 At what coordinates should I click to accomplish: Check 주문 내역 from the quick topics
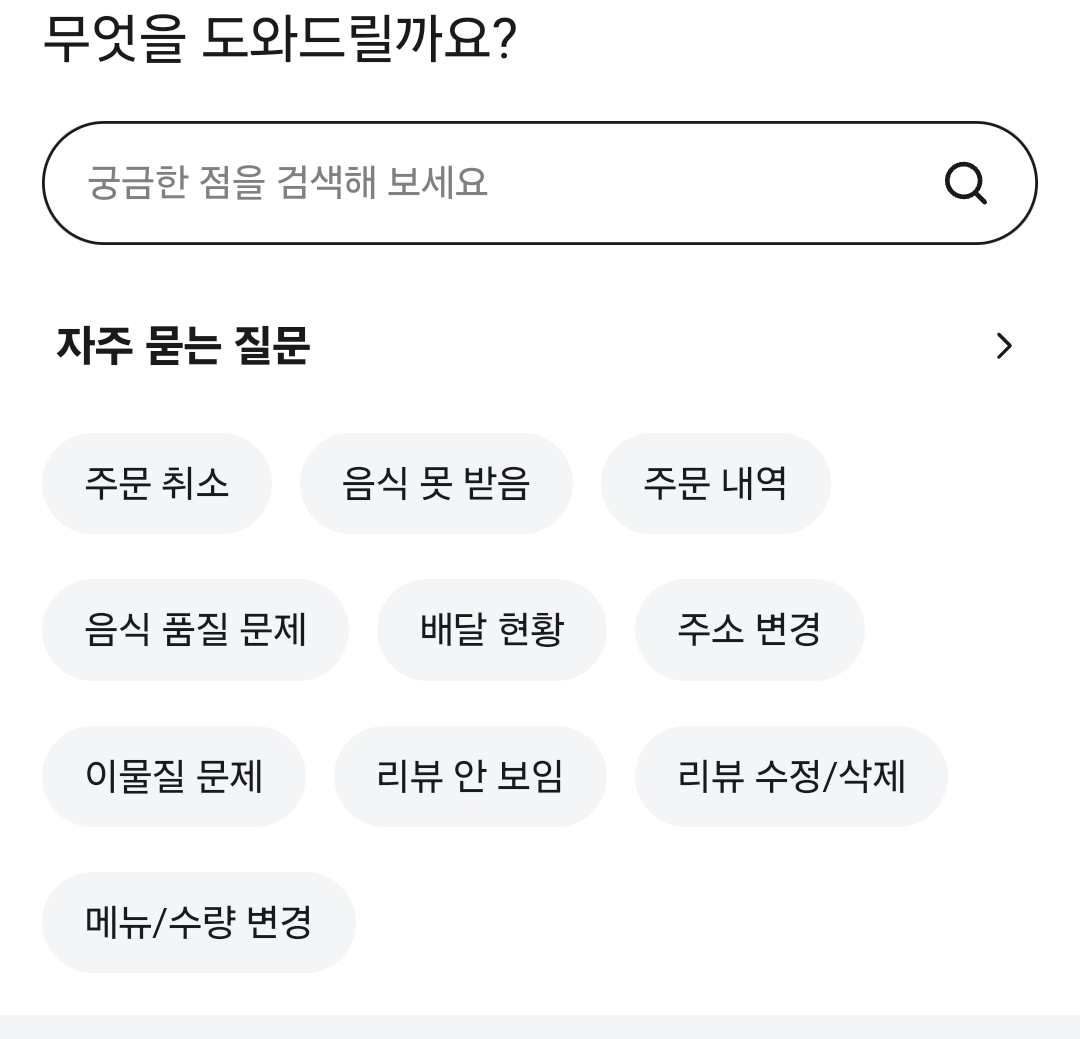715,483
